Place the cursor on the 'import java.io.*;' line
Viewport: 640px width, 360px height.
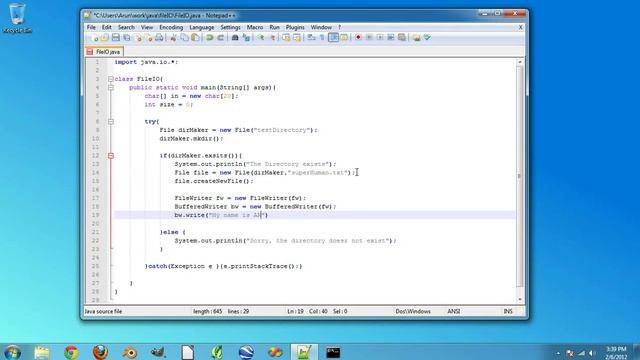[x=146, y=62]
